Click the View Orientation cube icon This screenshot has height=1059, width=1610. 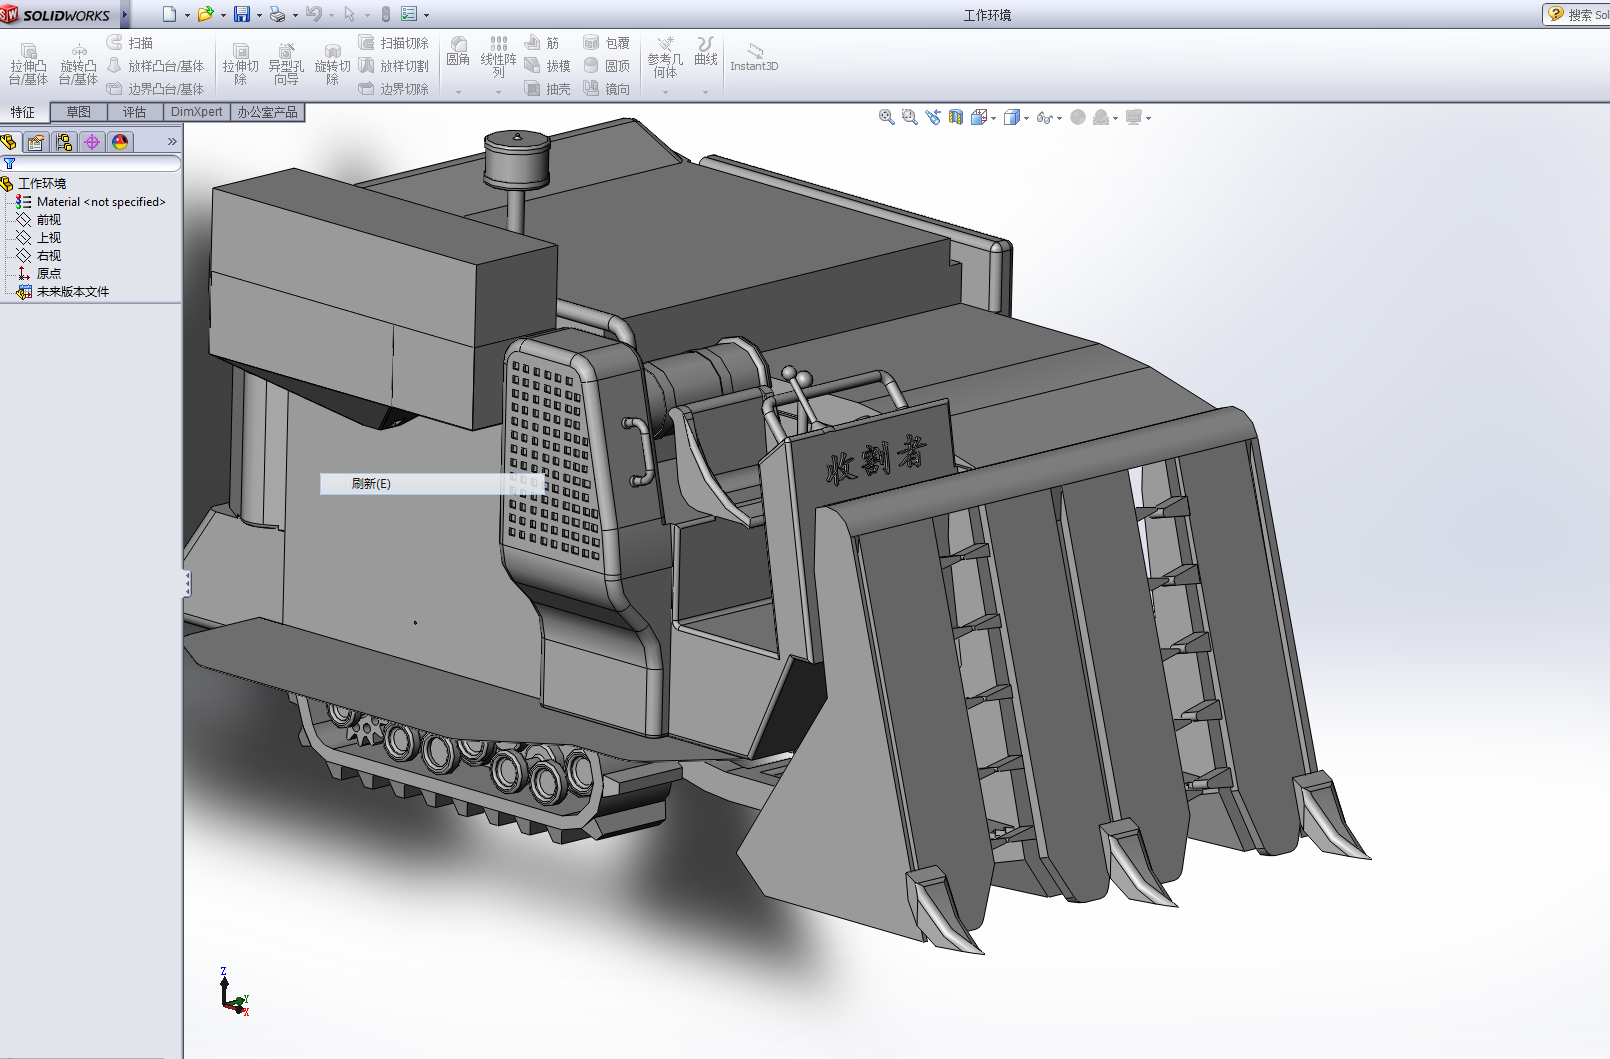(x=979, y=117)
